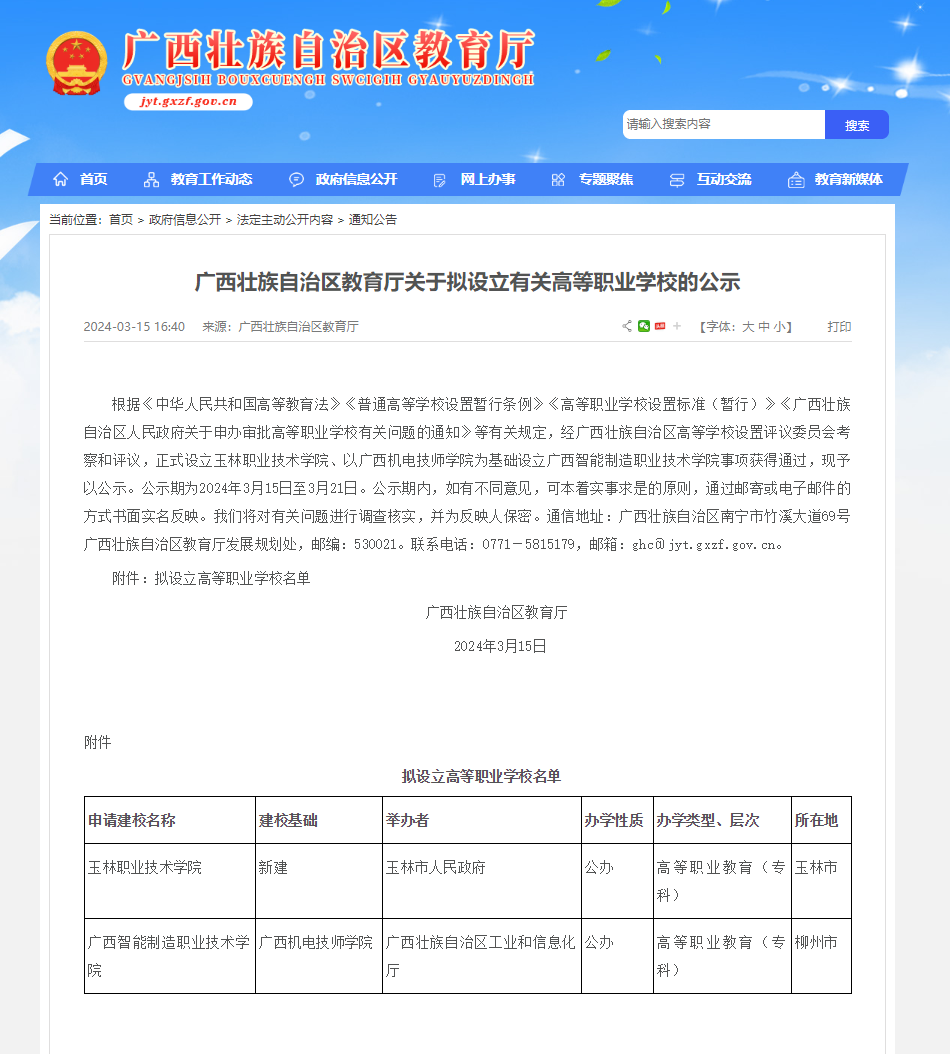Focus the 请输入搜索内容 search field

pyautogui.click(x=723, y=125)
